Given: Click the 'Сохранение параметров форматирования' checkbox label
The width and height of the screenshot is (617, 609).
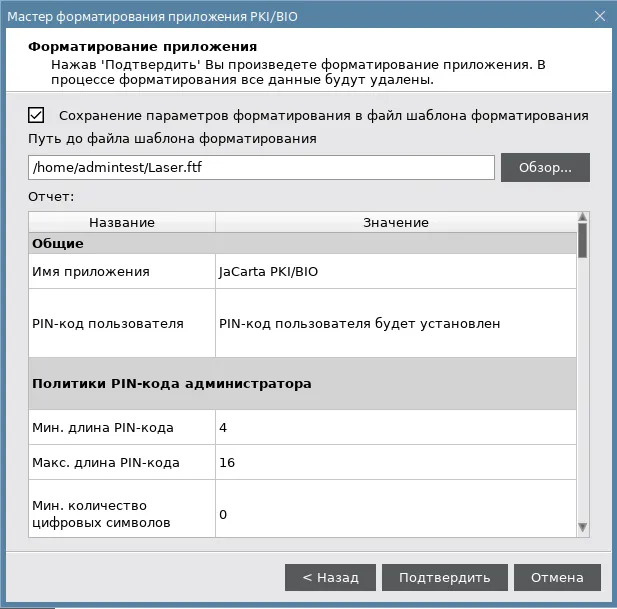Looking at the screenshot, I should pos(323,116).
